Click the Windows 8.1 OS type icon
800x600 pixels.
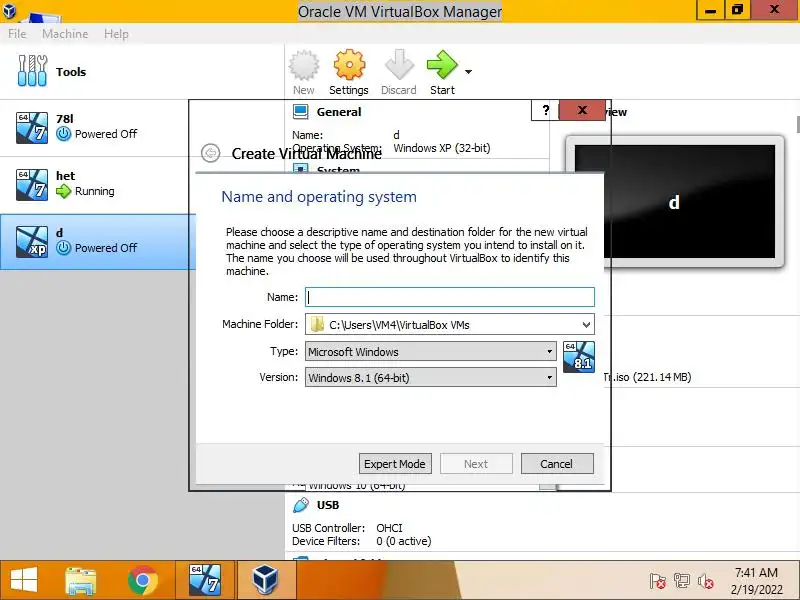click(579, 357)
